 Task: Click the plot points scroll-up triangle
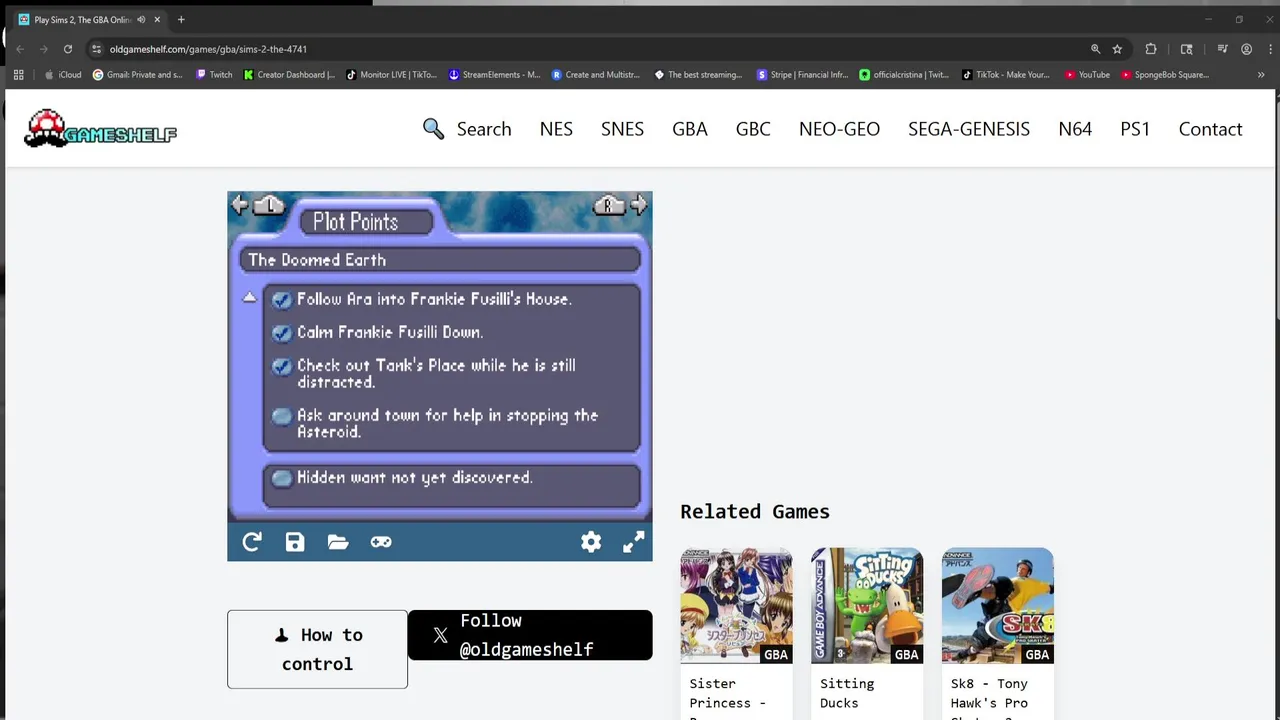point(249,298)
